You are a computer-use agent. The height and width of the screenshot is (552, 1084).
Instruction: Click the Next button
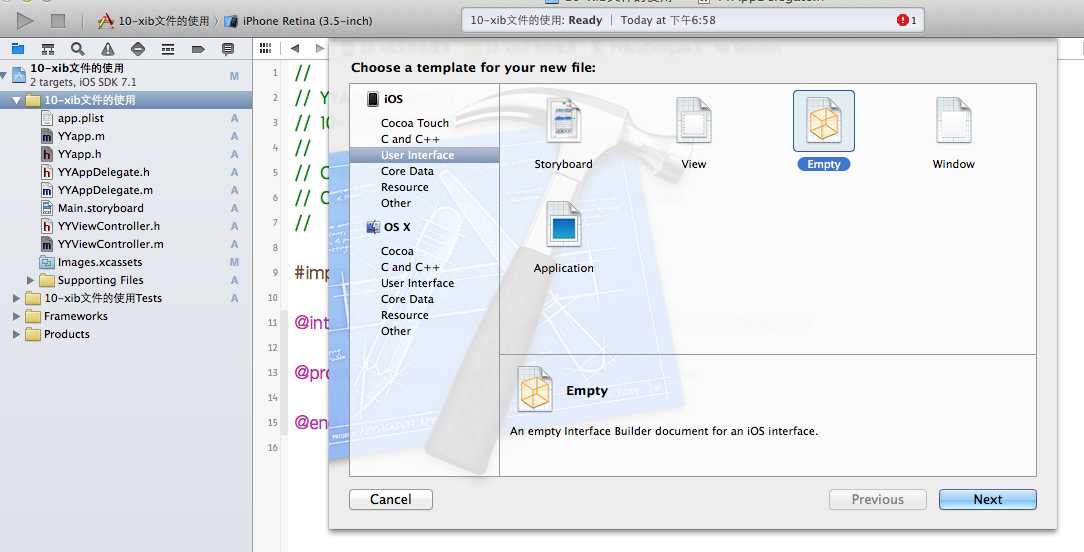tap(987, 499)
